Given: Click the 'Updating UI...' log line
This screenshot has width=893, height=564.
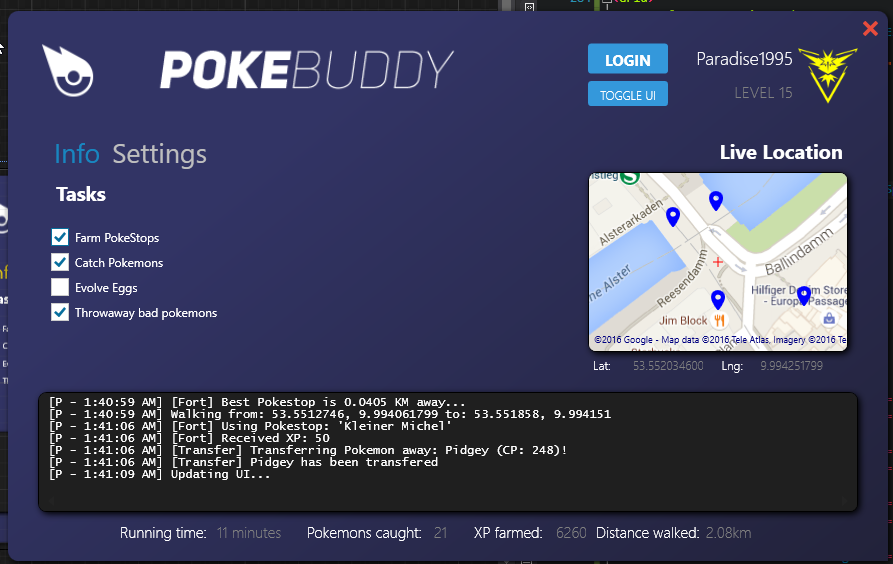Looking at the screenshot, I should (159, 474).
